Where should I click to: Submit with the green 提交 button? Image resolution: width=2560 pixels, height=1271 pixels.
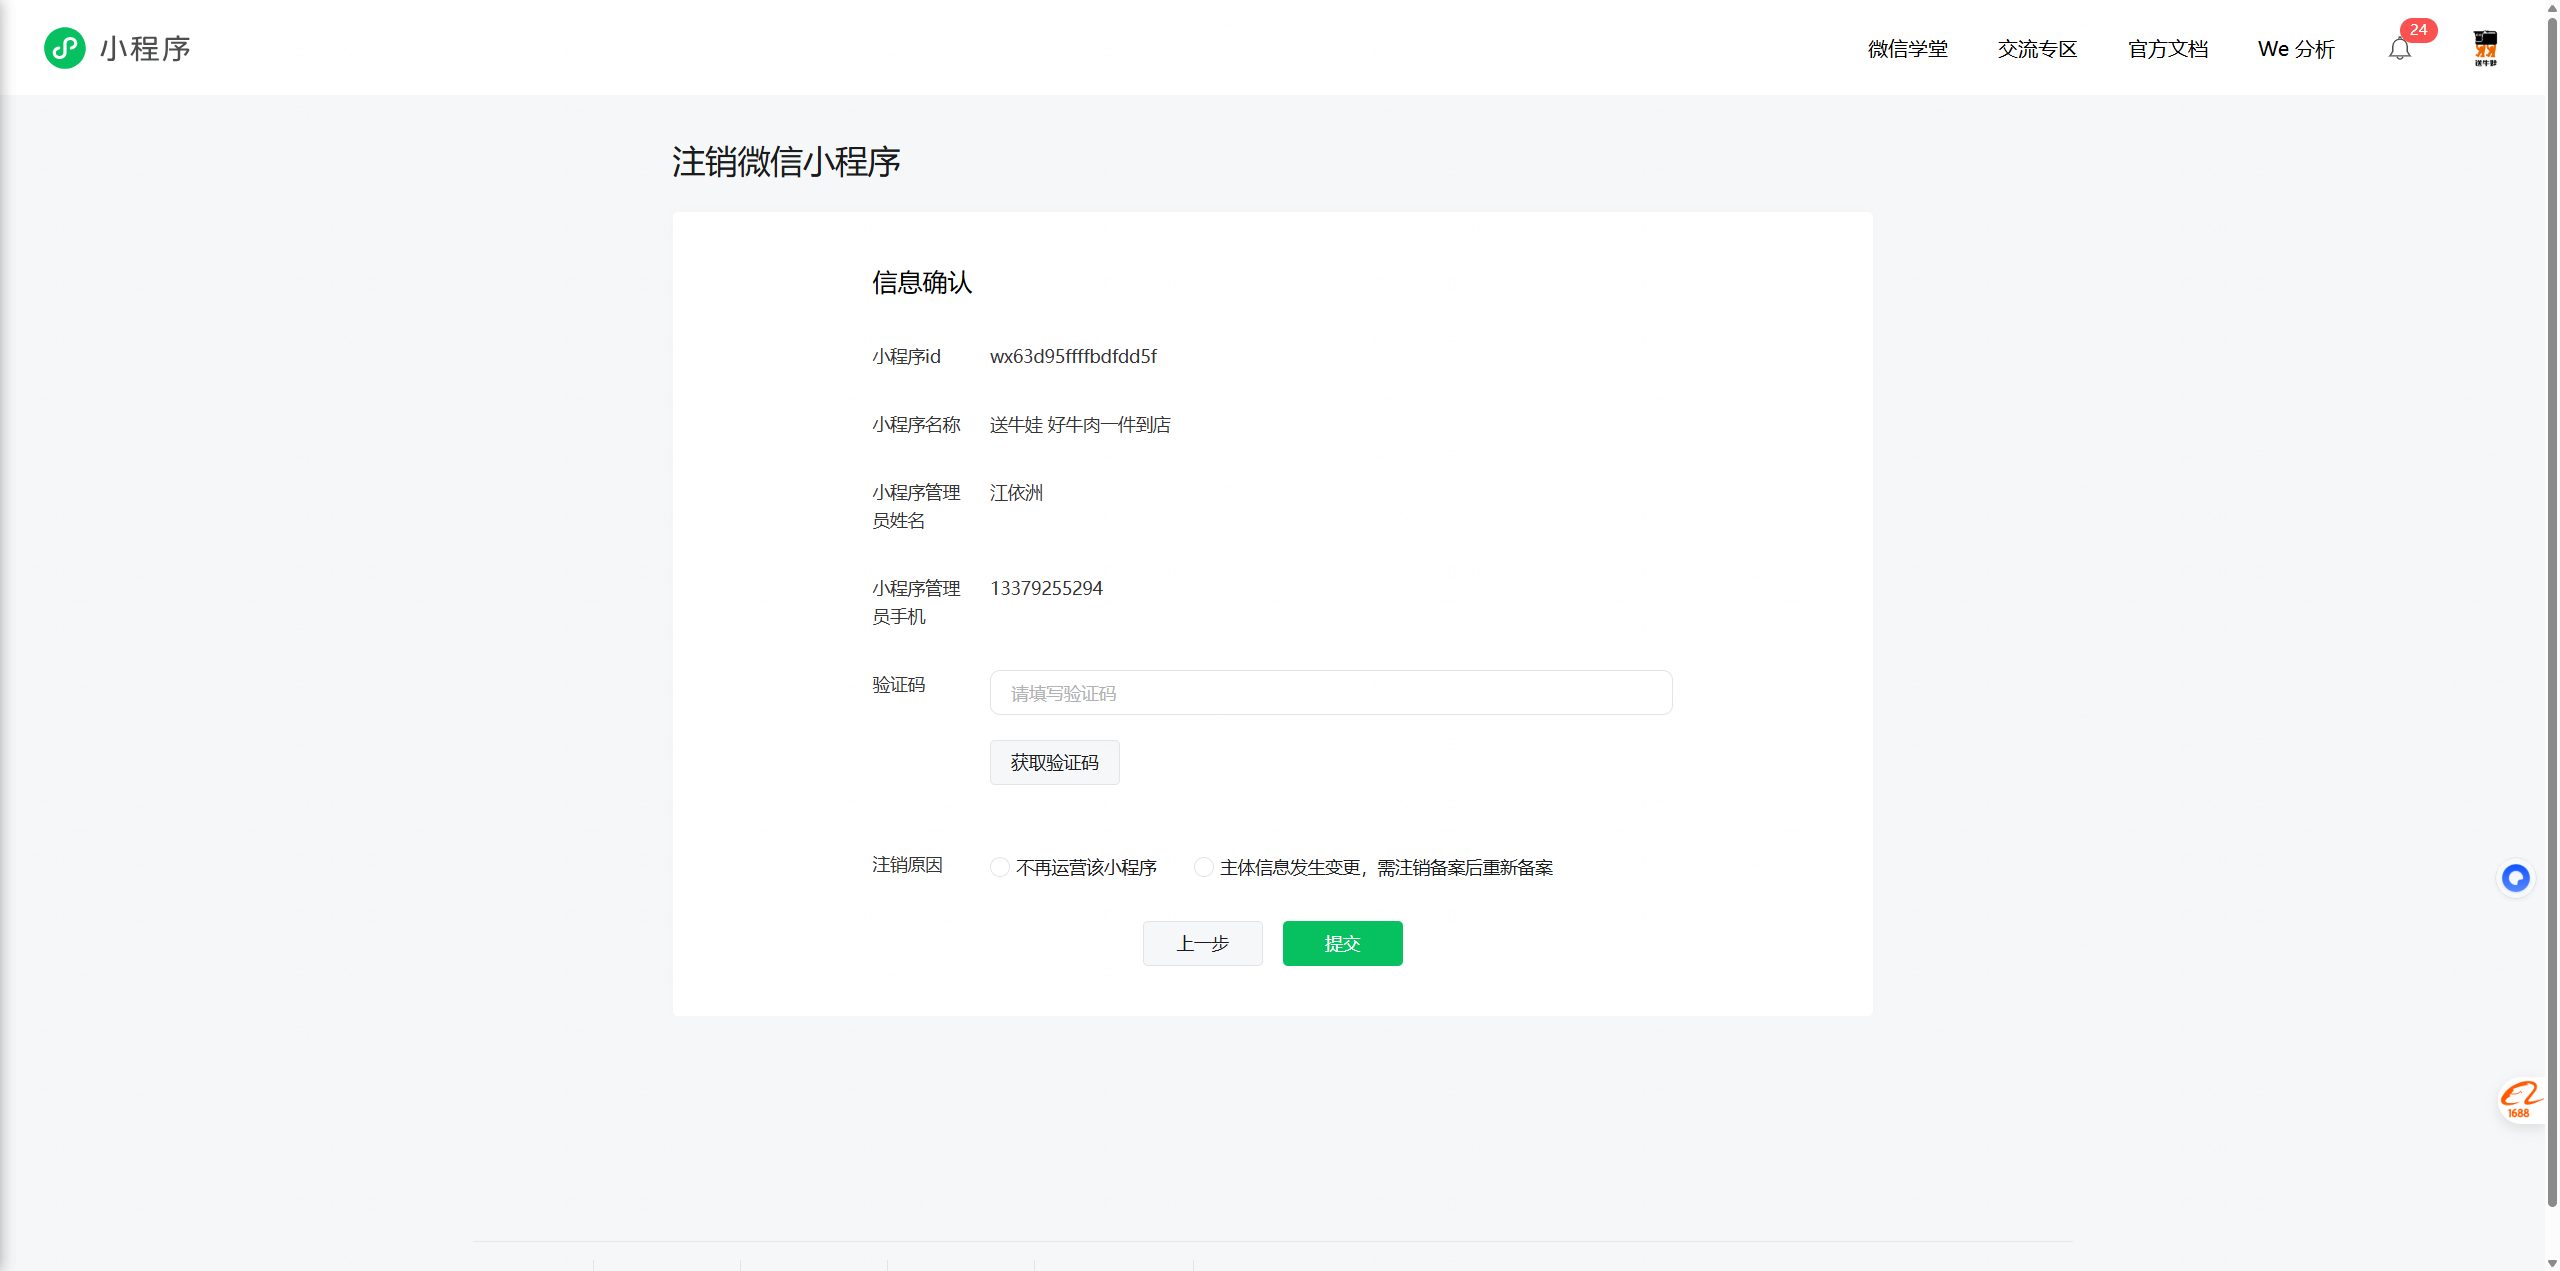point(1342,943)
